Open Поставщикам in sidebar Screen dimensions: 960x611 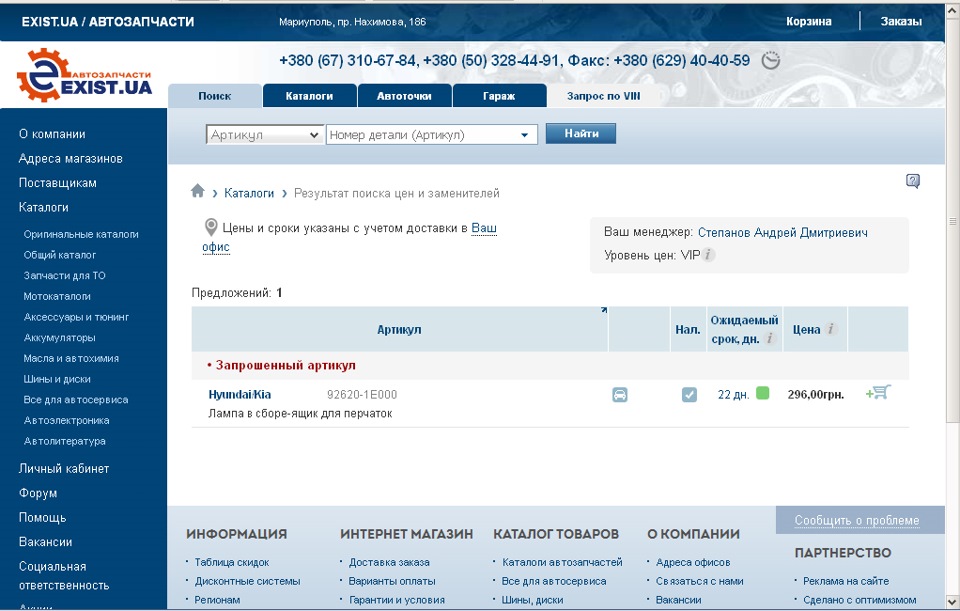(58, 183)
